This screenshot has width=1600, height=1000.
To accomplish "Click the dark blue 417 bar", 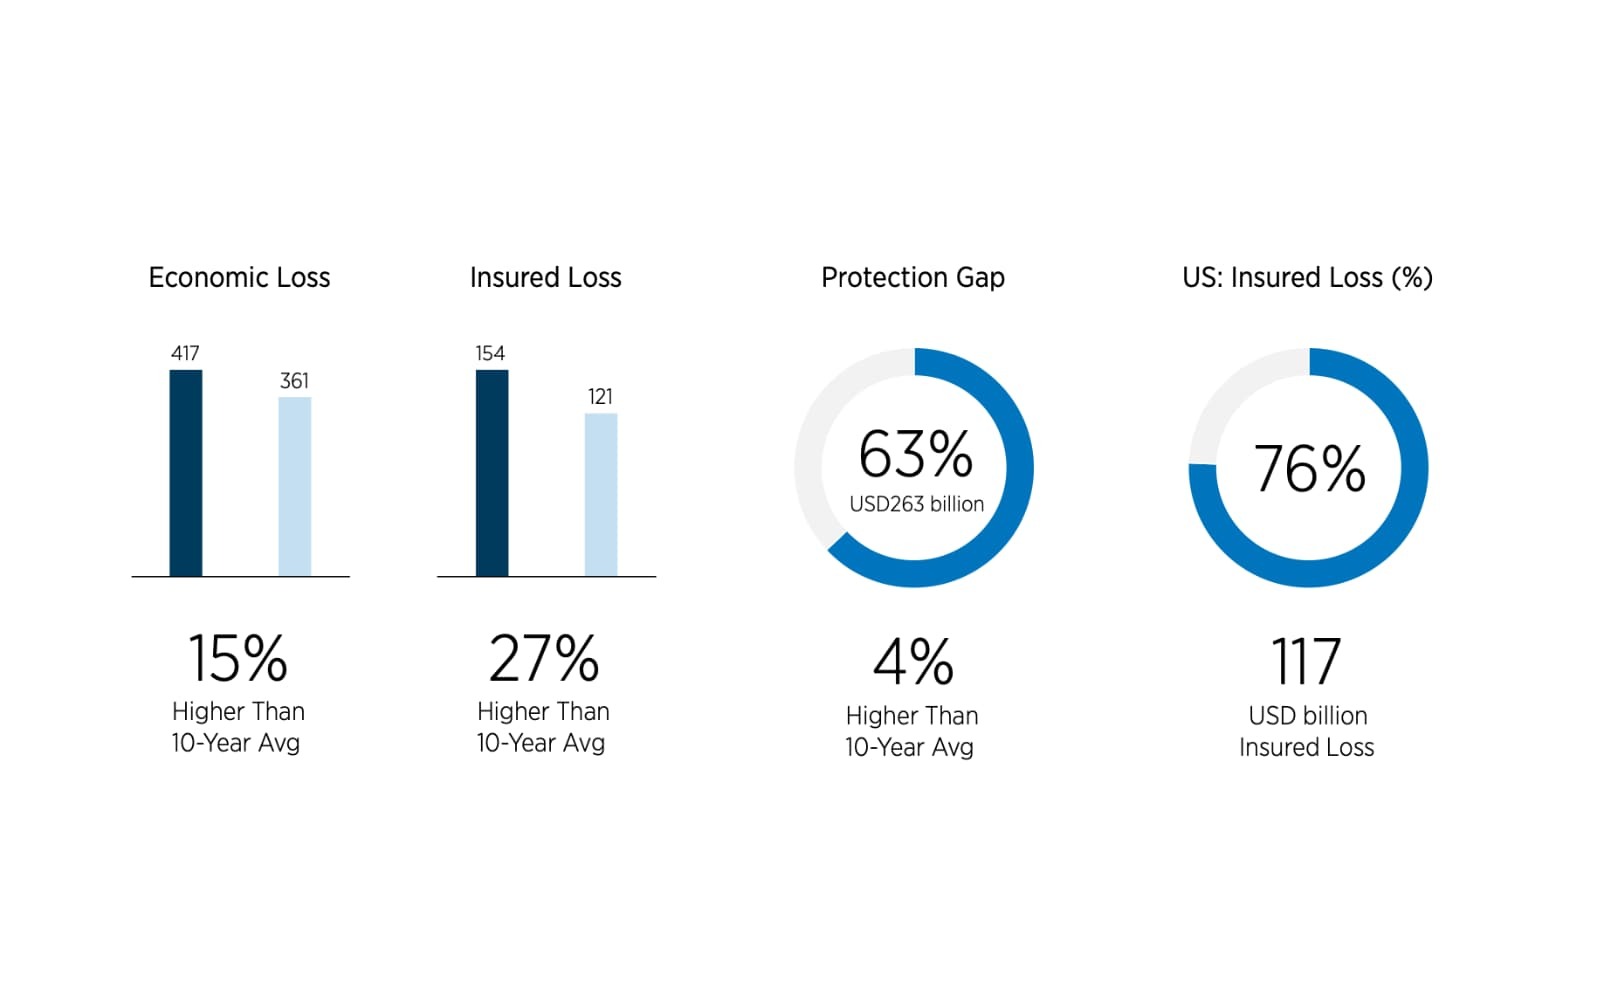I will (x=186, y=473).
